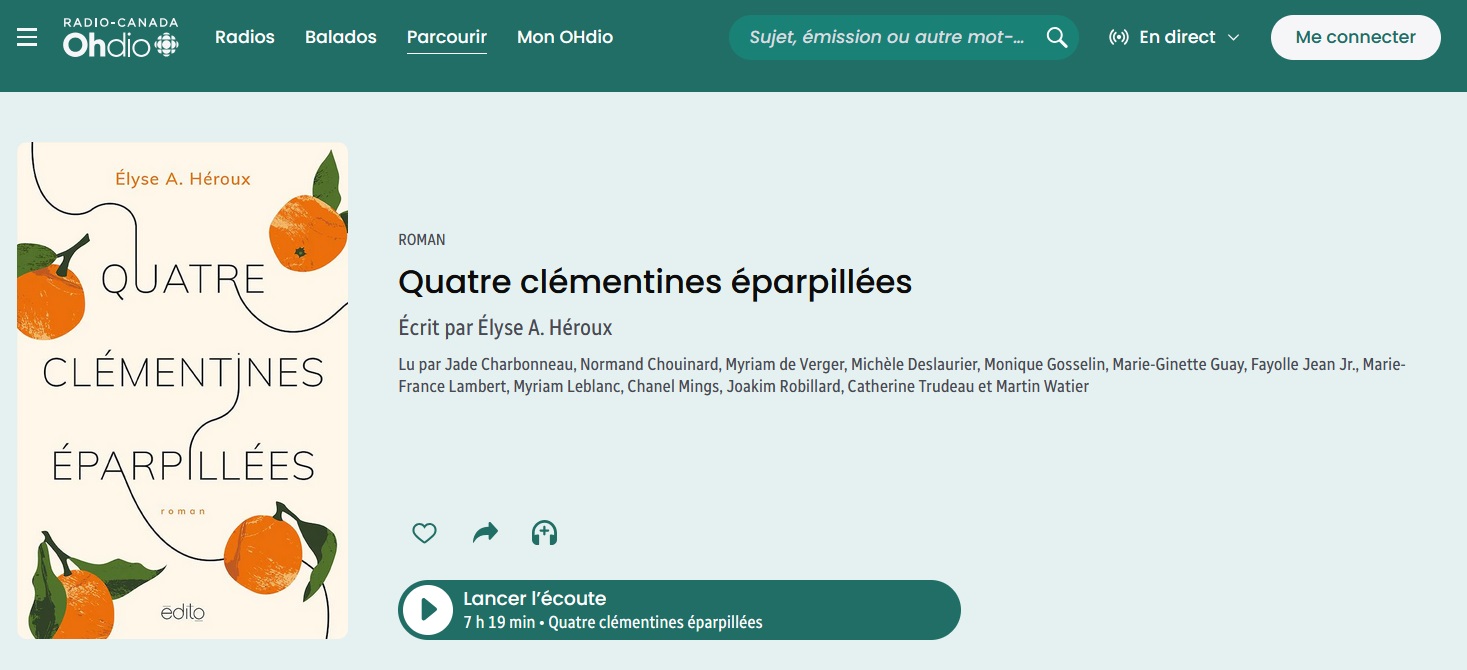Image resolution: width=1467 pixels, height=670 pixels.
Task: Hit the circular play icon
Action: [429, 610]
